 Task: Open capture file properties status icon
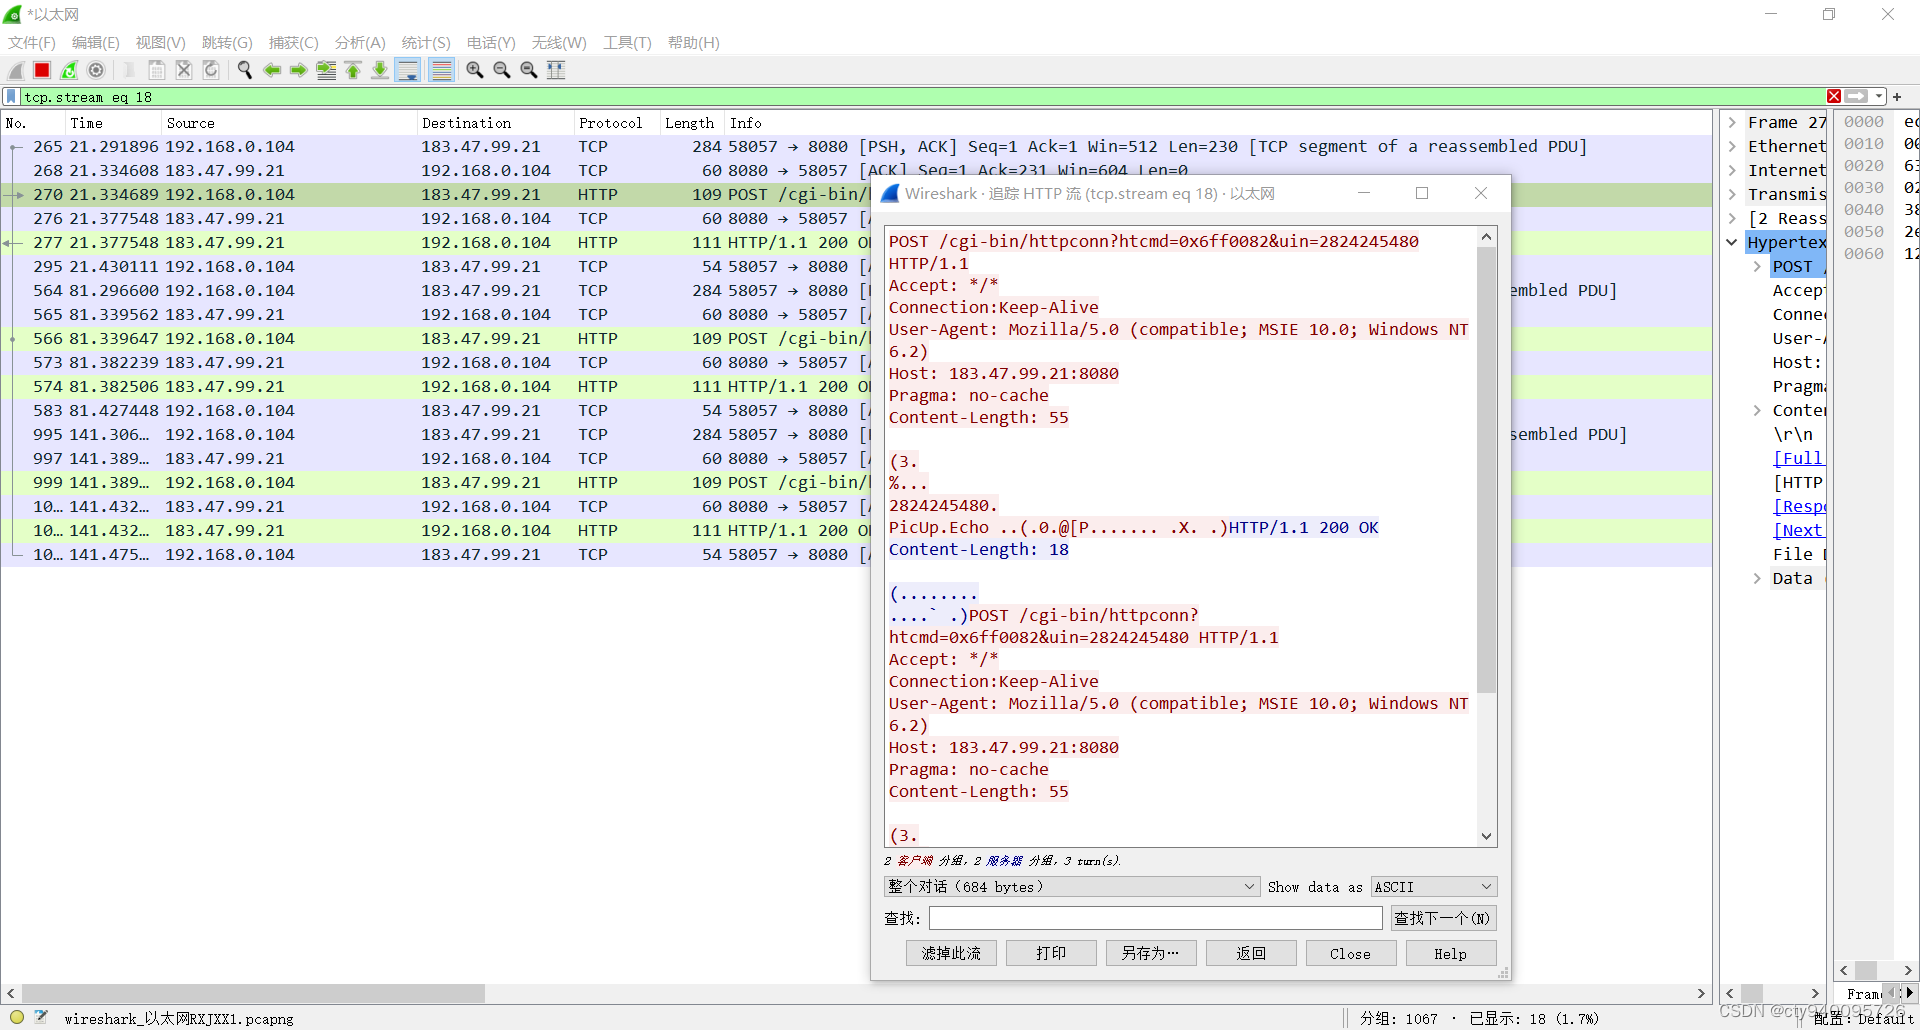coord(41,1018)
